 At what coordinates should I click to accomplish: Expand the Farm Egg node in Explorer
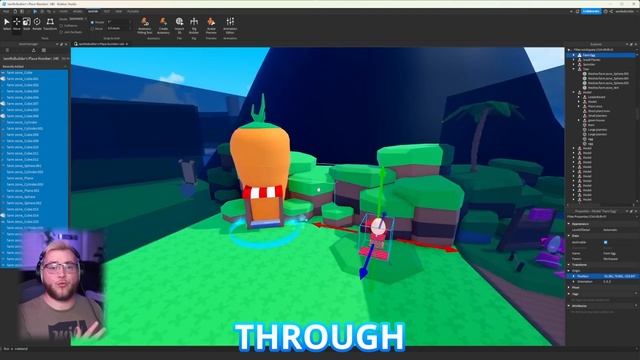point(573,55)
